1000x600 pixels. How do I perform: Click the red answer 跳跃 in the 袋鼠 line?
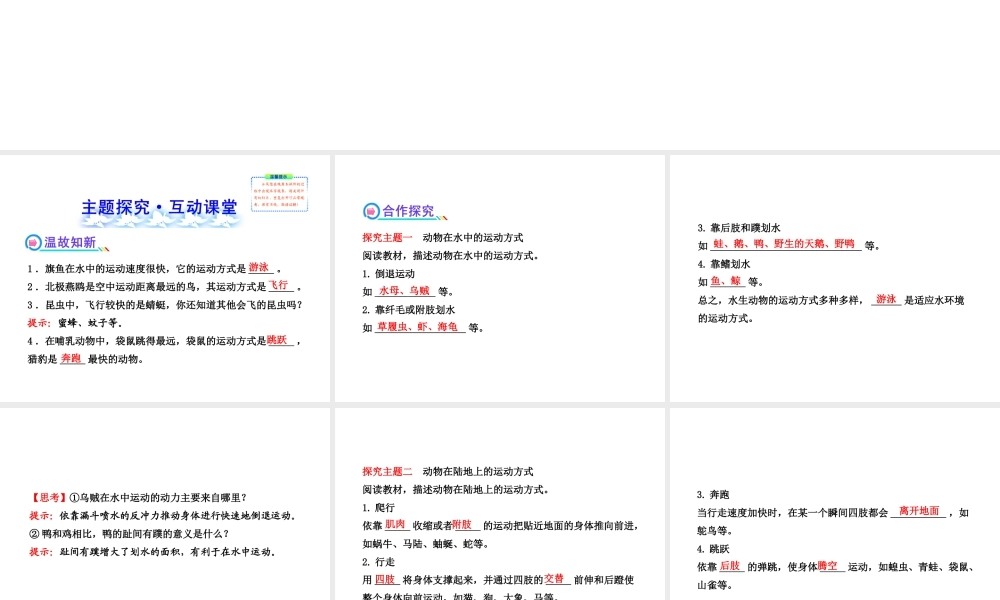click(x=277, y=340)
